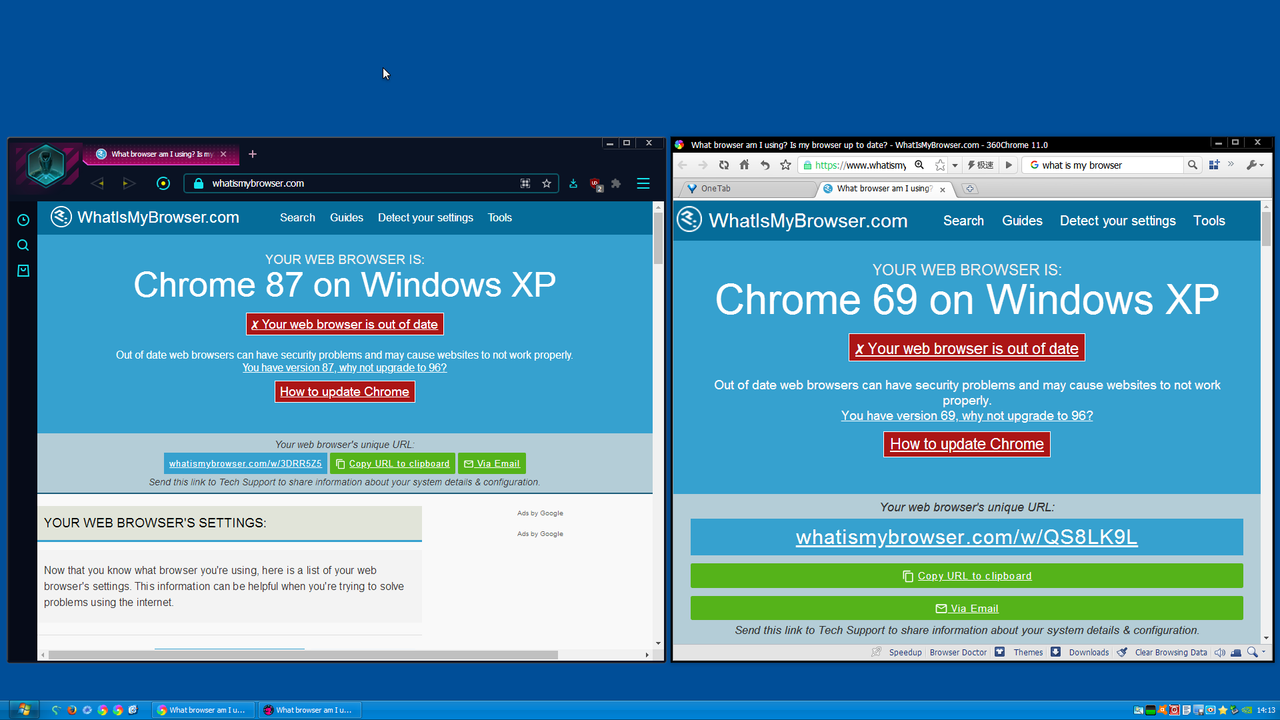Open the hamburger menu in dark browser

pyautogui.click(x=644, y=183)
